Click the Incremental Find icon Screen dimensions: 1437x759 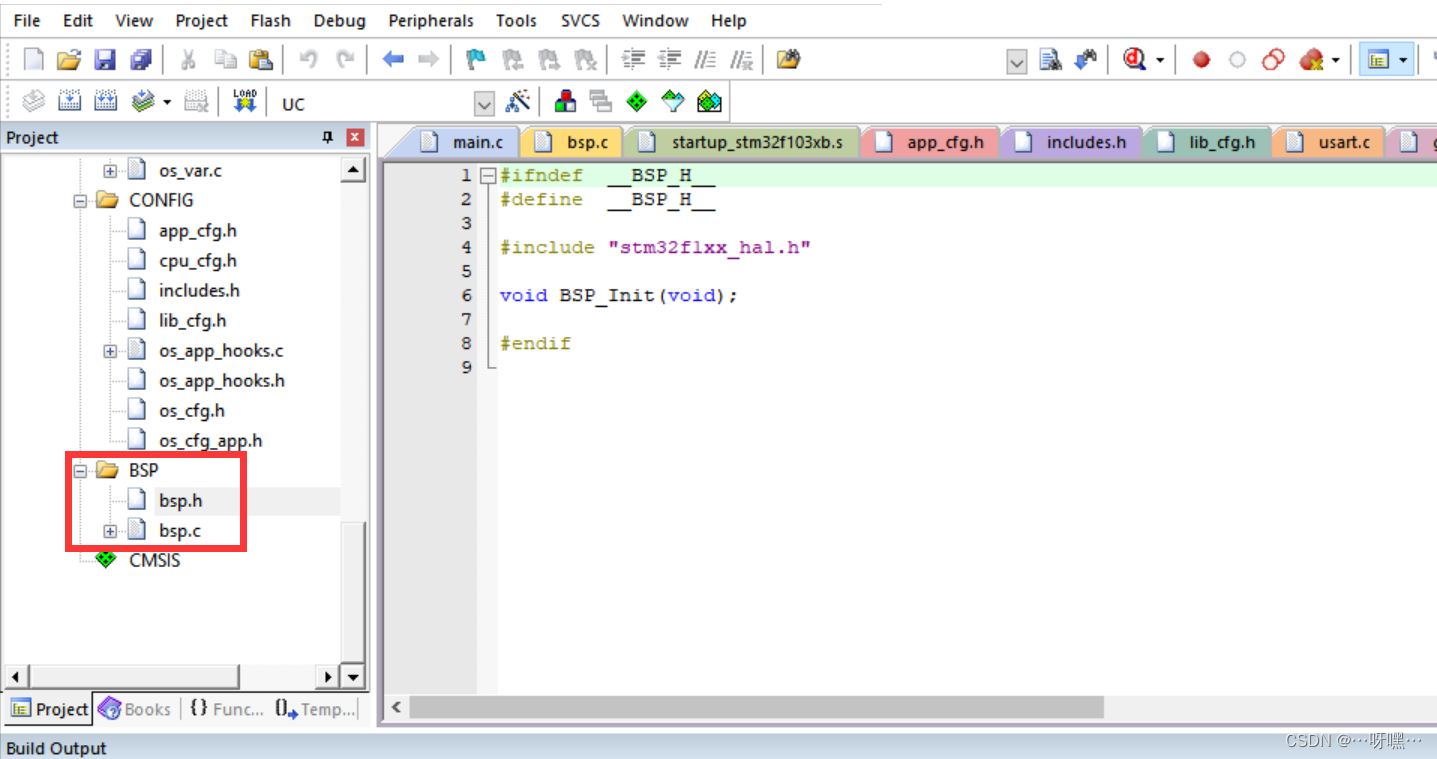coord(1086,60)
